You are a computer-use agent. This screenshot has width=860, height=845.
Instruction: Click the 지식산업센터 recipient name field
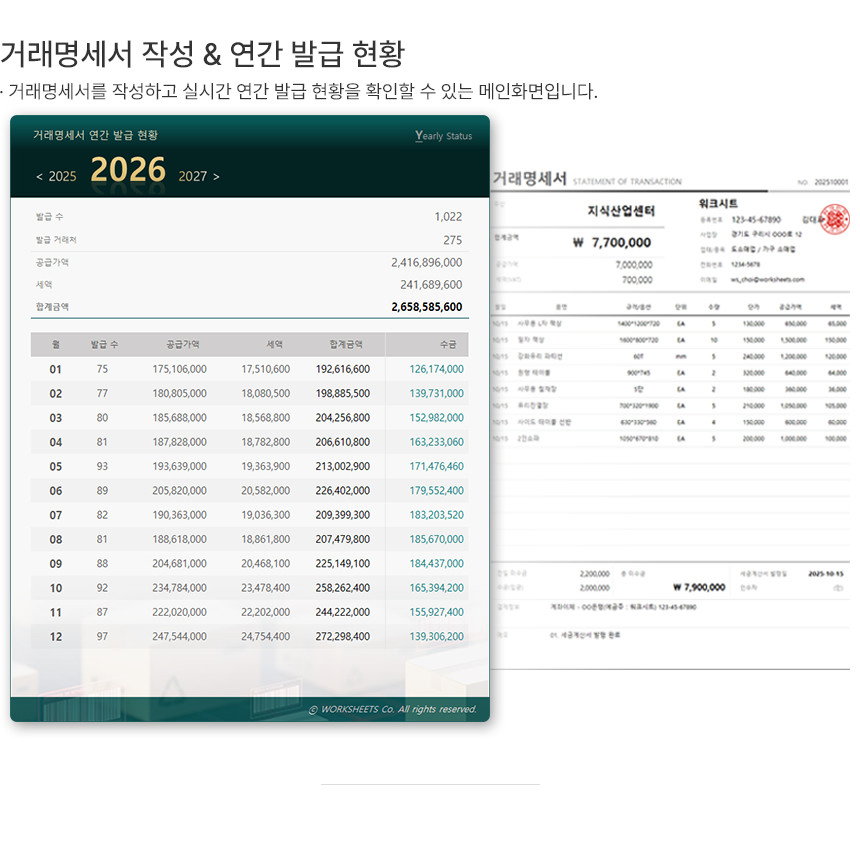(x=620, y=211)
